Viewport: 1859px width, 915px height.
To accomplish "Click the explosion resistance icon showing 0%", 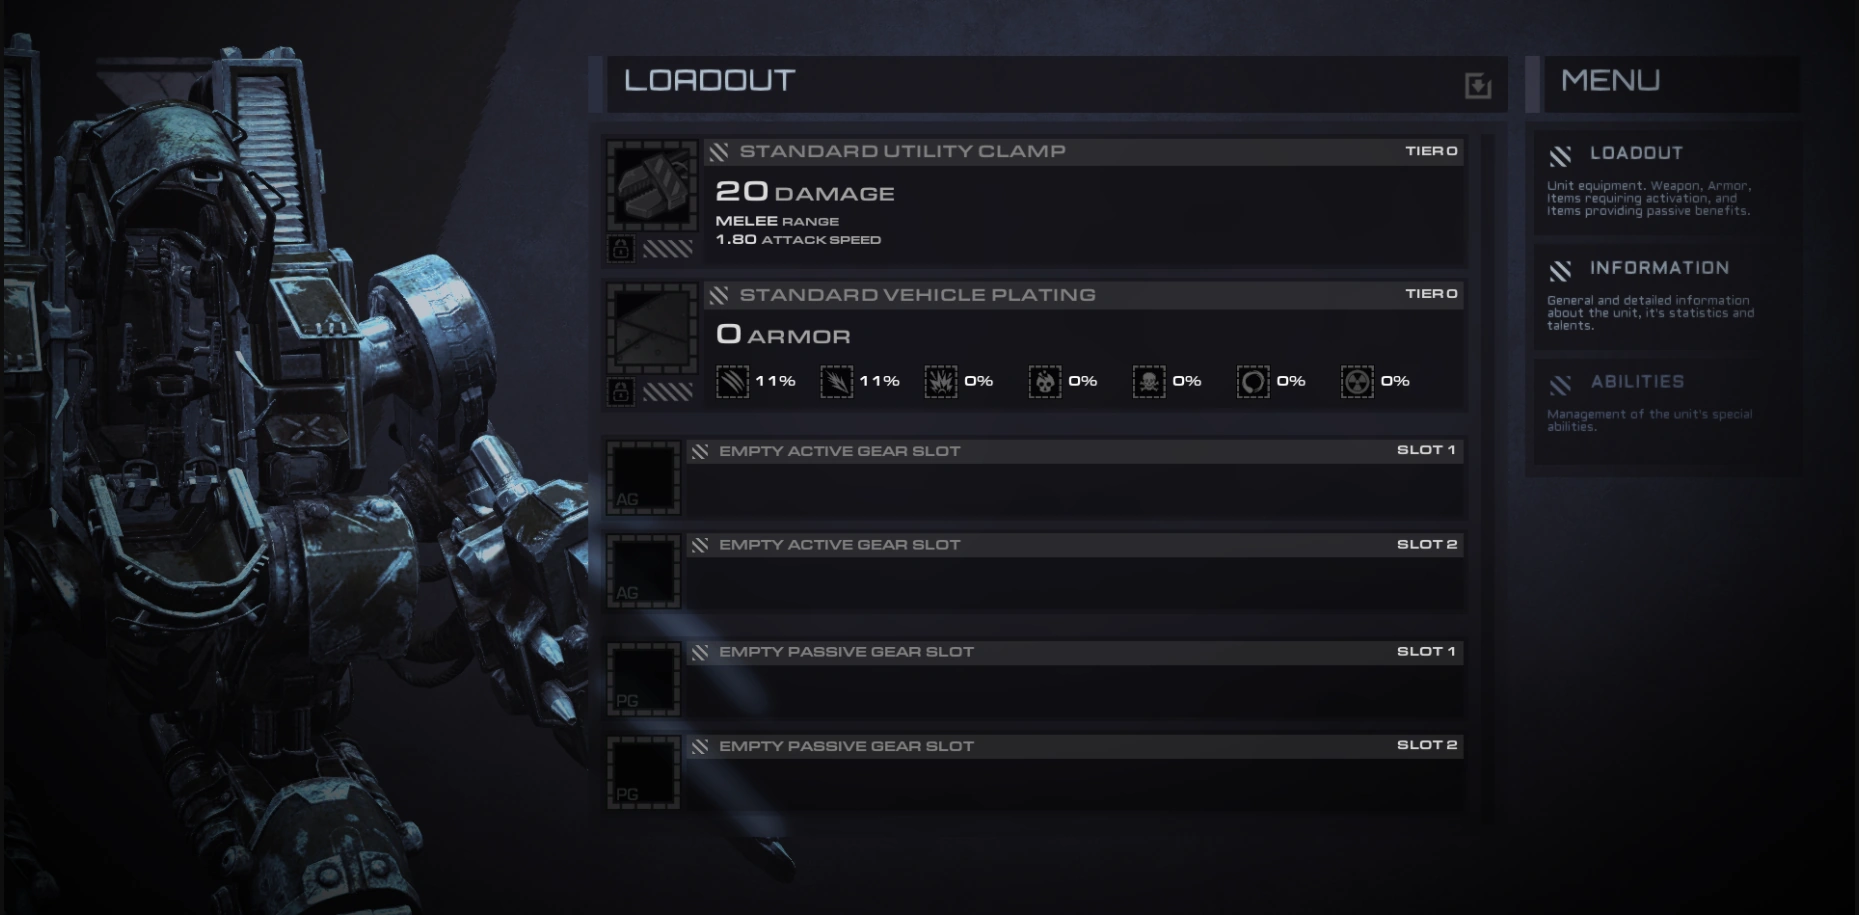I will [x=940, y=381].
